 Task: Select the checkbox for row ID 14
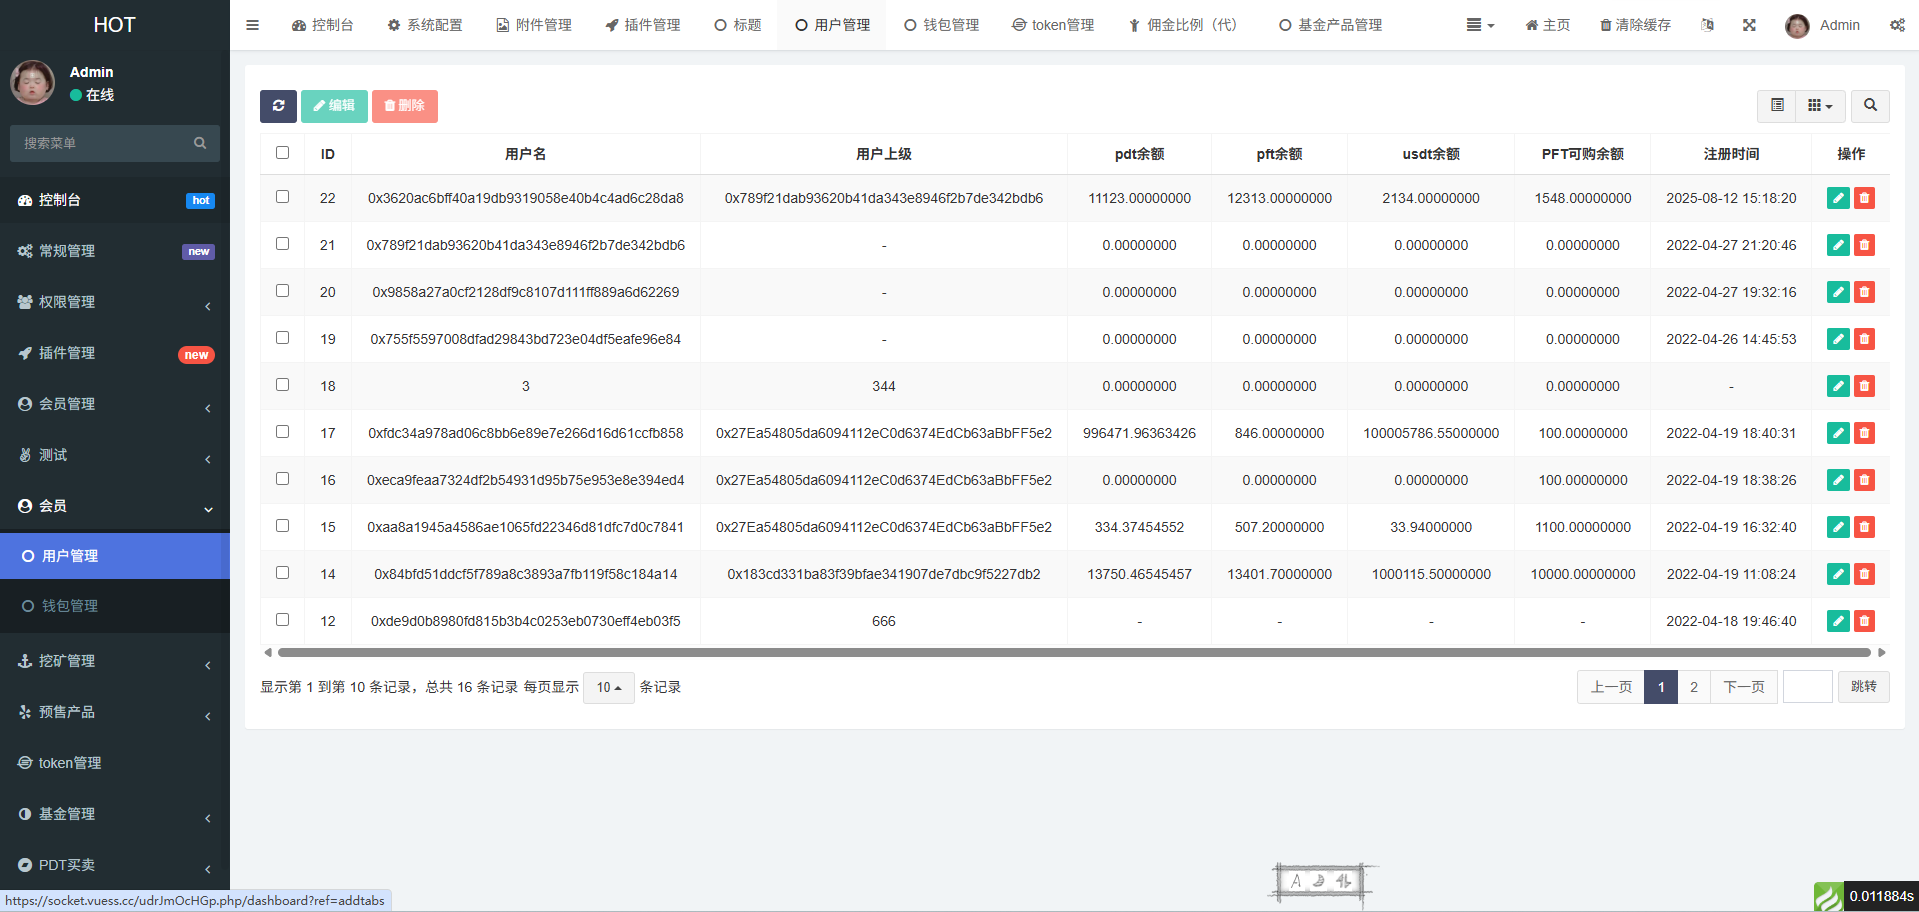click(282, 573)
